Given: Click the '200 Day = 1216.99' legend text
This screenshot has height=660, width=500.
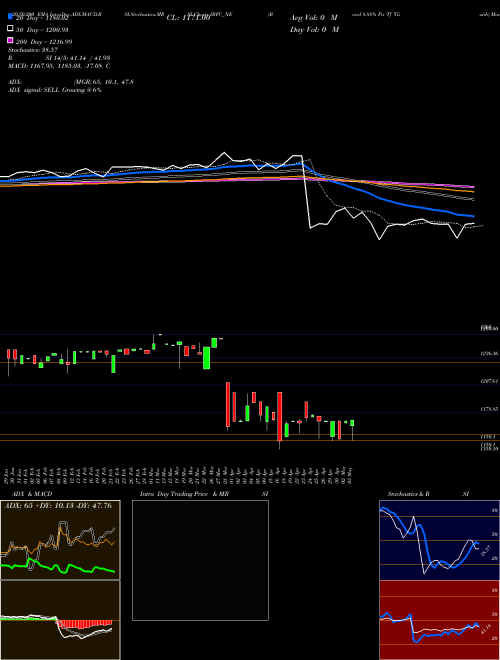Looking at the screenshot, I should 44,42.
